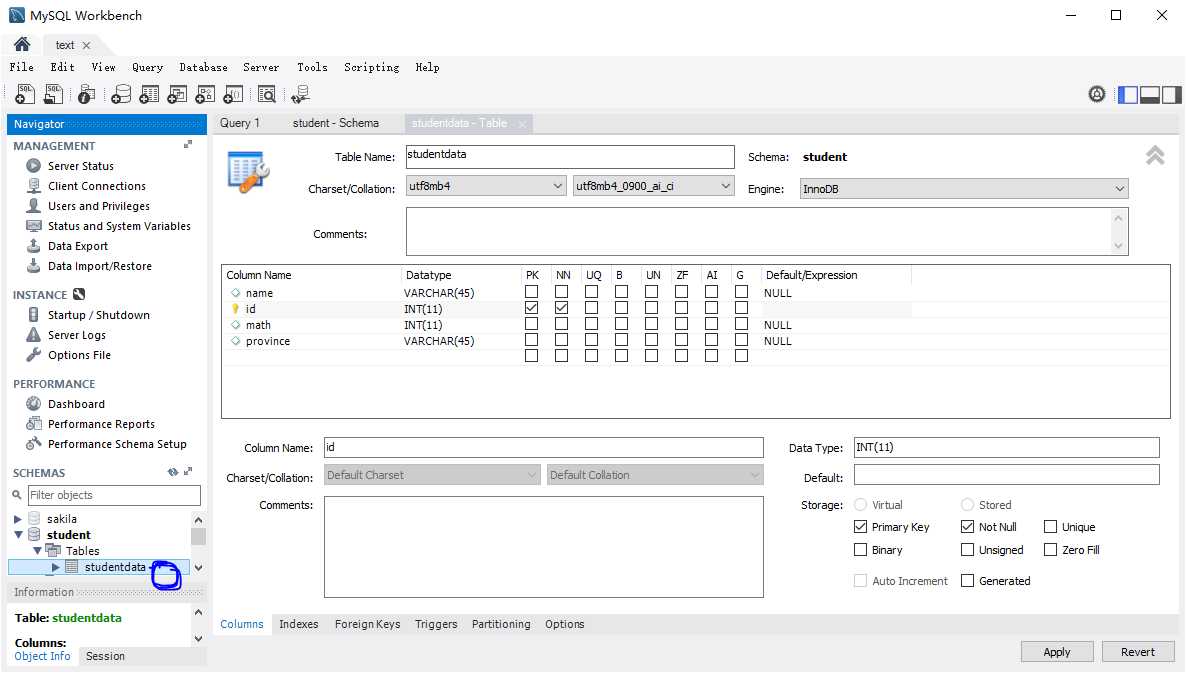
Task: Uncheck Primary Key in column details
Action: (x=860, y=526)
